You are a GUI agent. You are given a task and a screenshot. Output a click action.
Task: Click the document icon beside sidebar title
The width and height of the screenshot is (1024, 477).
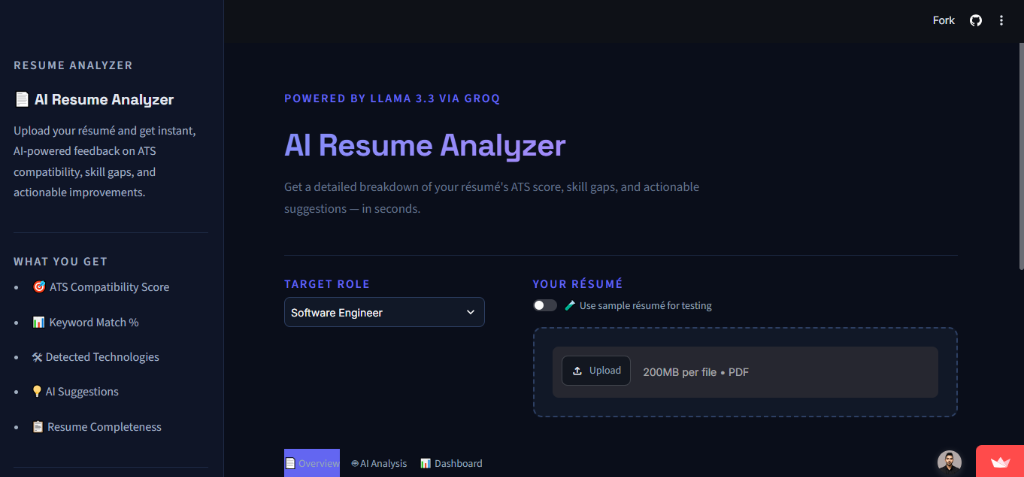click(x=22, y=100)
